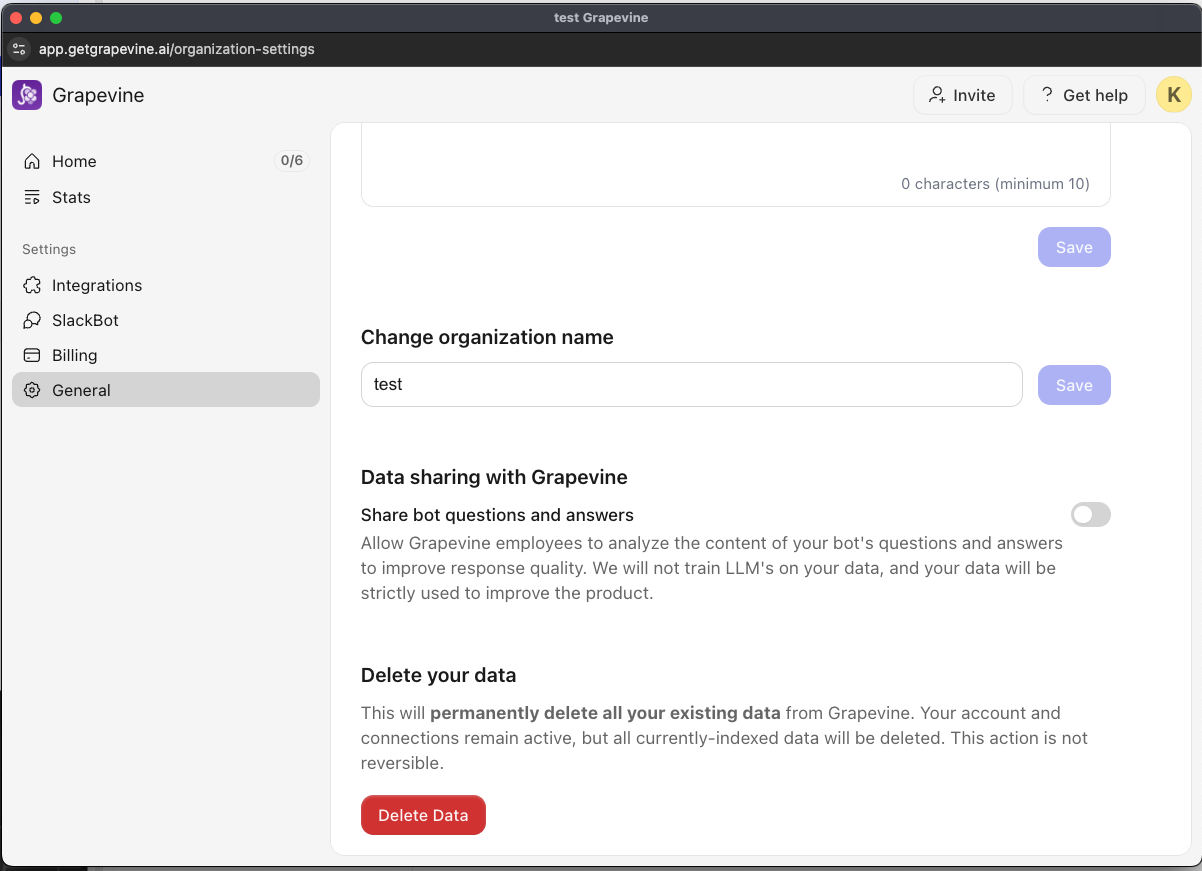Screen dimensions: 1202x871
Task: Click the Stats list icon
Action: 32,197
